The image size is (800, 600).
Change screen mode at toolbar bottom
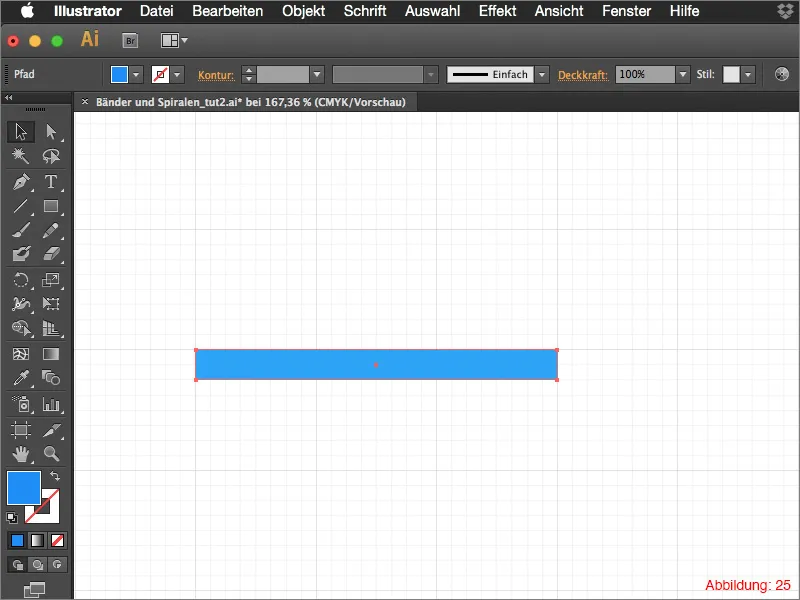click(x=35, y=589)
